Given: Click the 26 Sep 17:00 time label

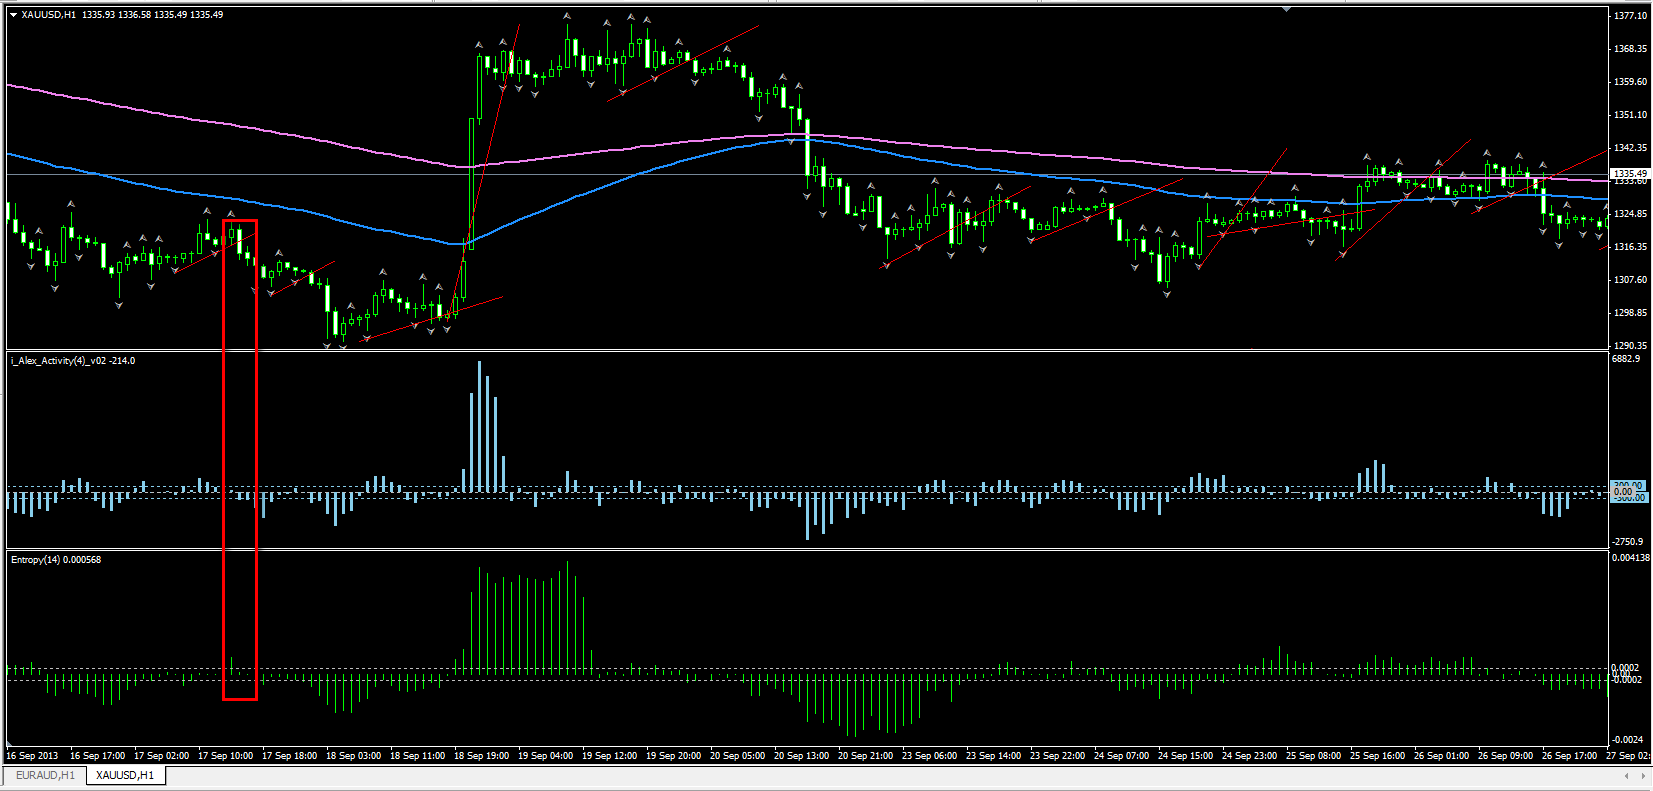Looking at the screenshot, I should 1569,756.
